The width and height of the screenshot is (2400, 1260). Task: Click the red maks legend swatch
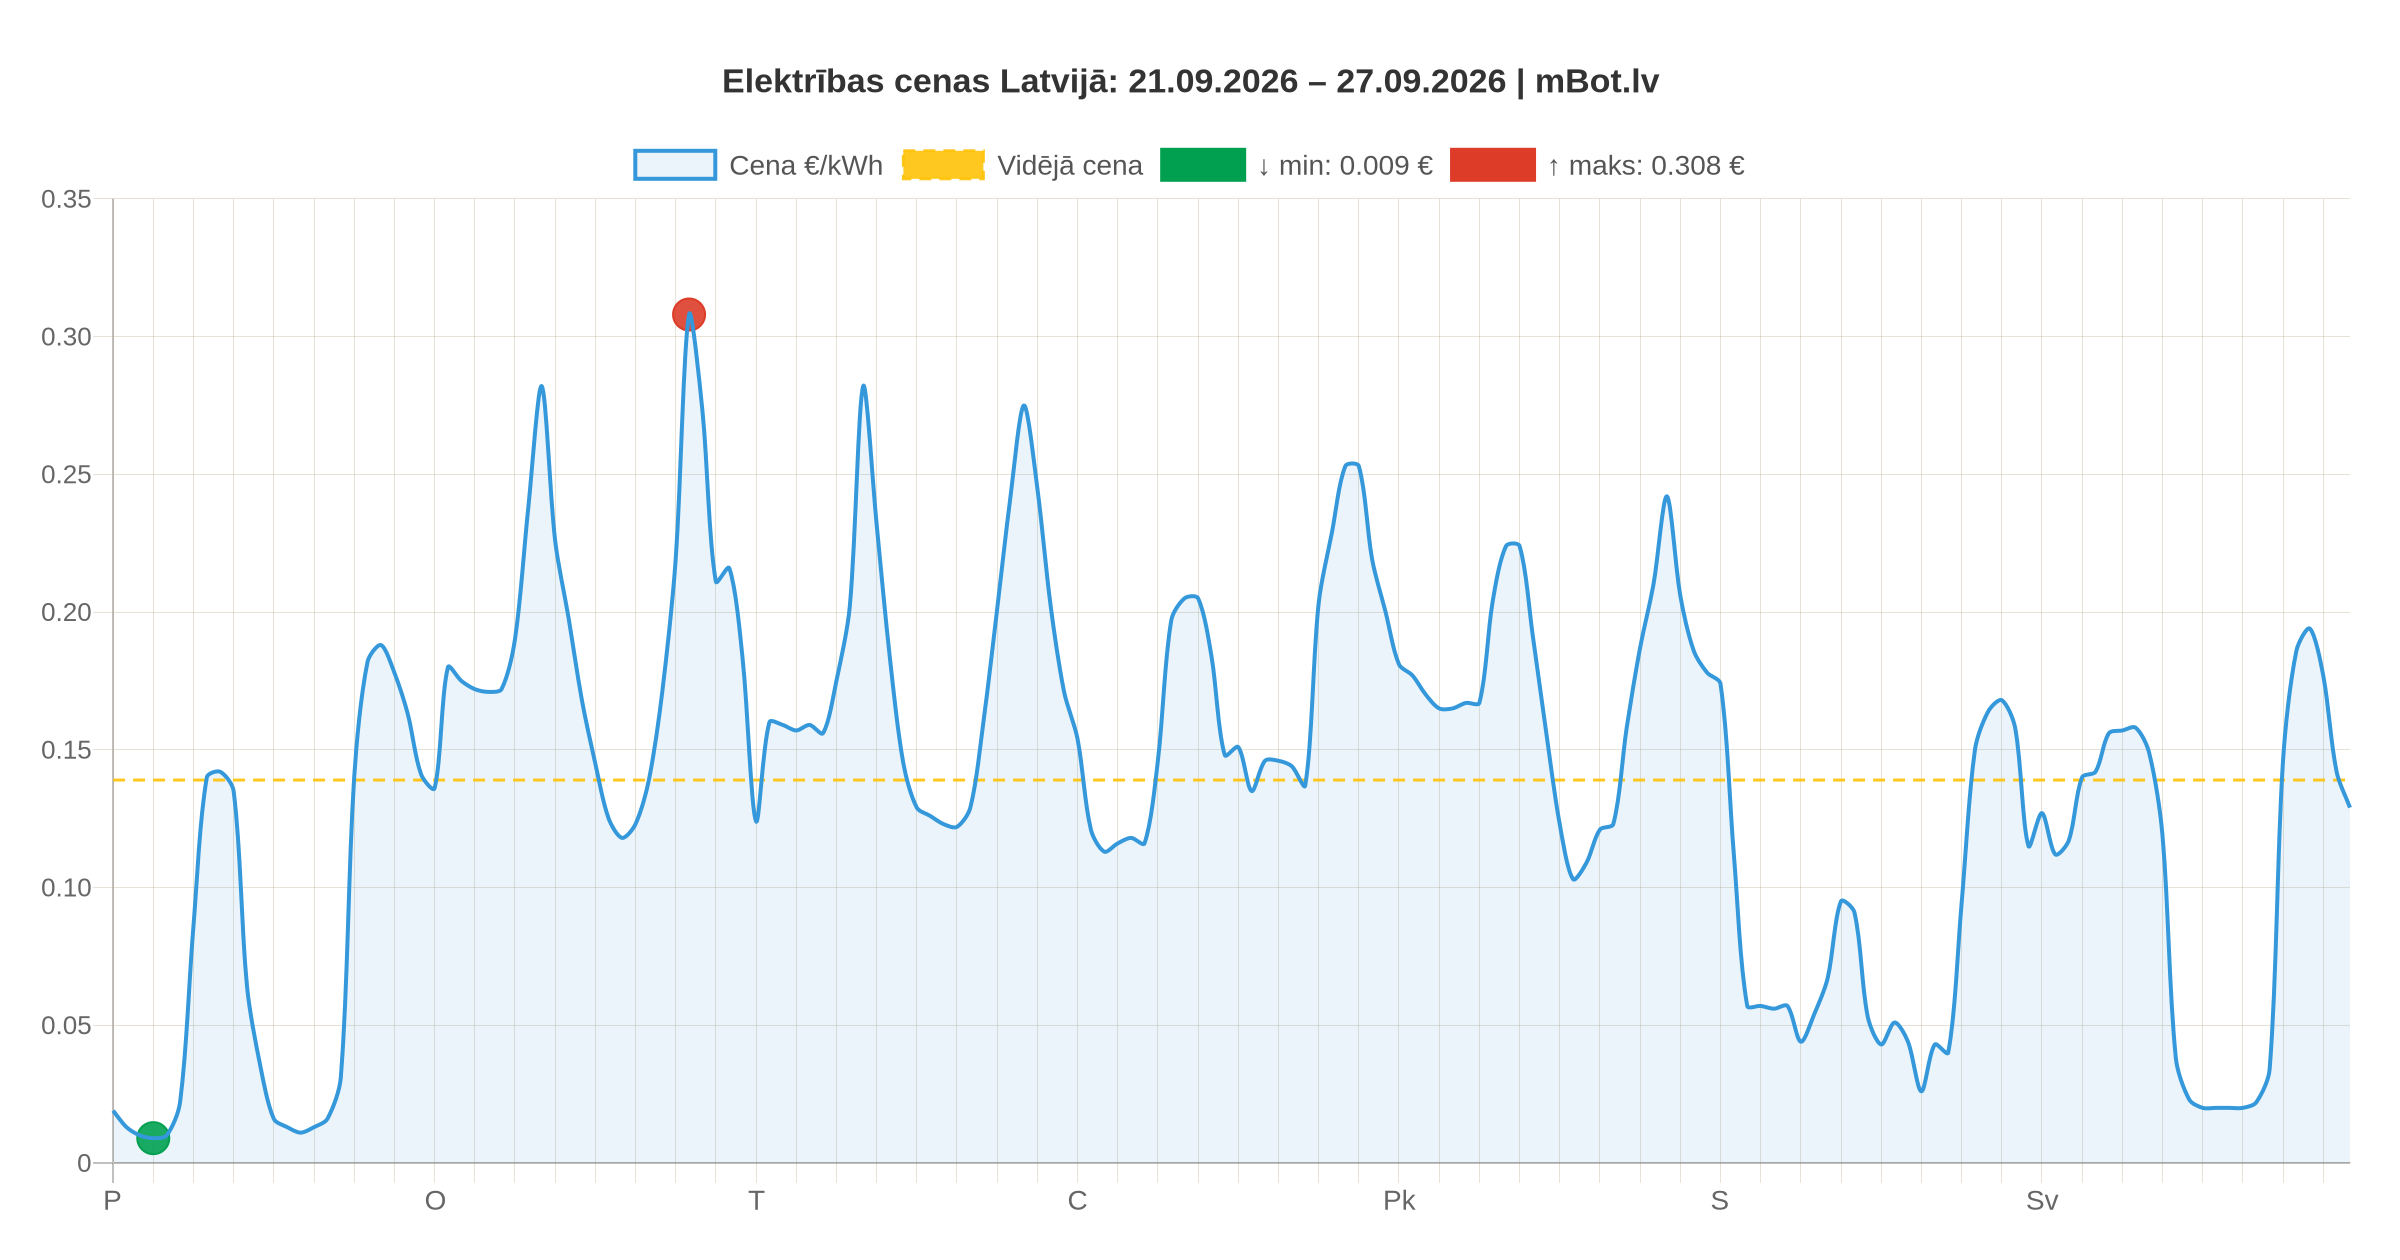[x=1493, y=165]
